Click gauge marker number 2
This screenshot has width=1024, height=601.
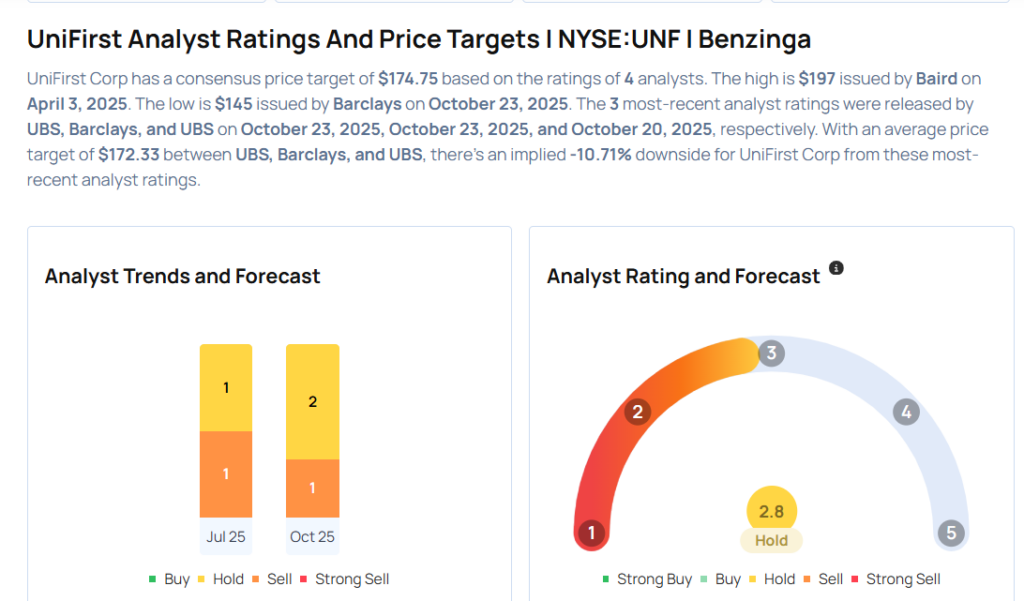638,412
